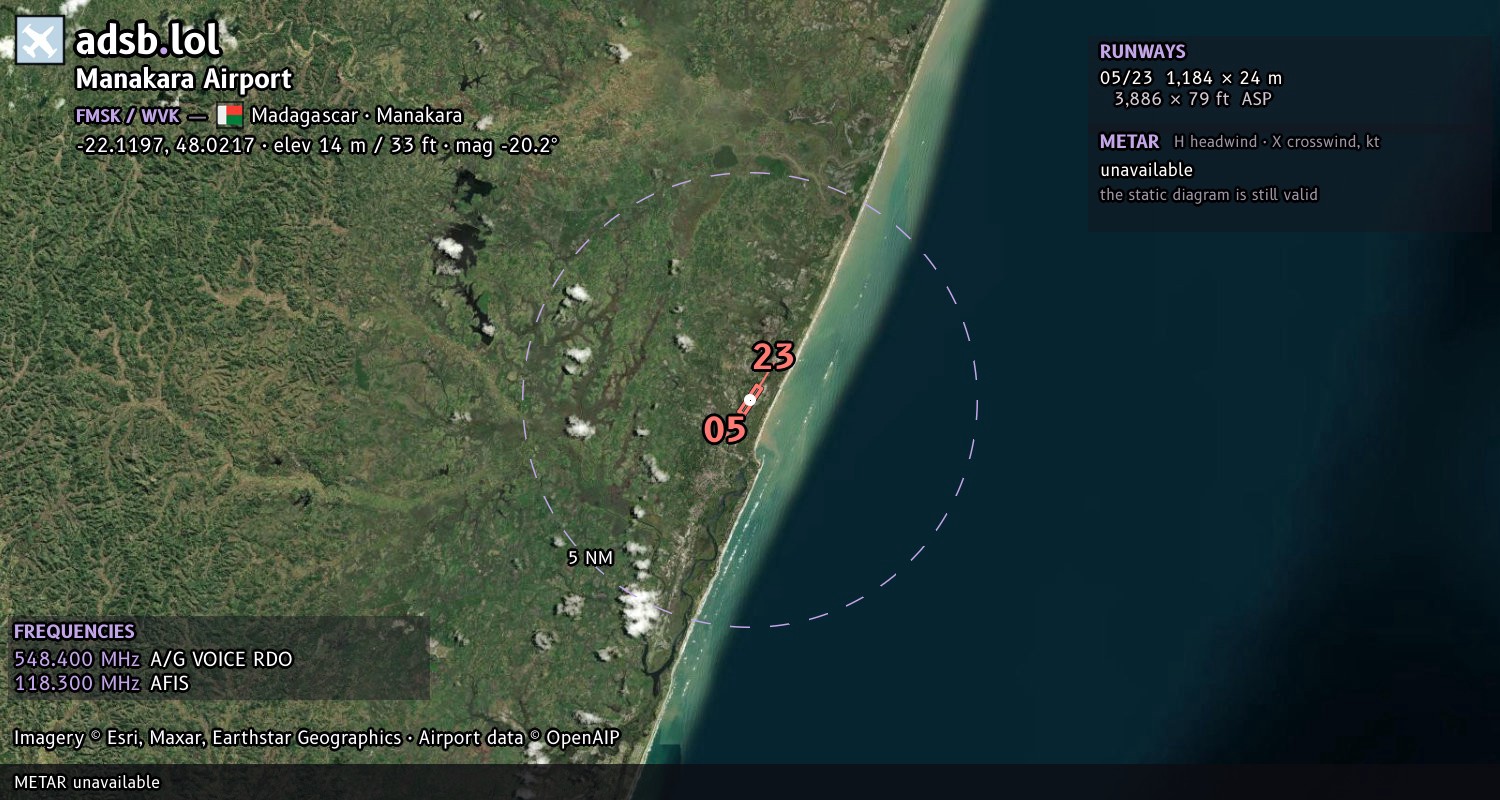Click the adsb.lol airplane logo icon
The width and height of the screenshot is (1500, 800).
(x=40, y=40)
